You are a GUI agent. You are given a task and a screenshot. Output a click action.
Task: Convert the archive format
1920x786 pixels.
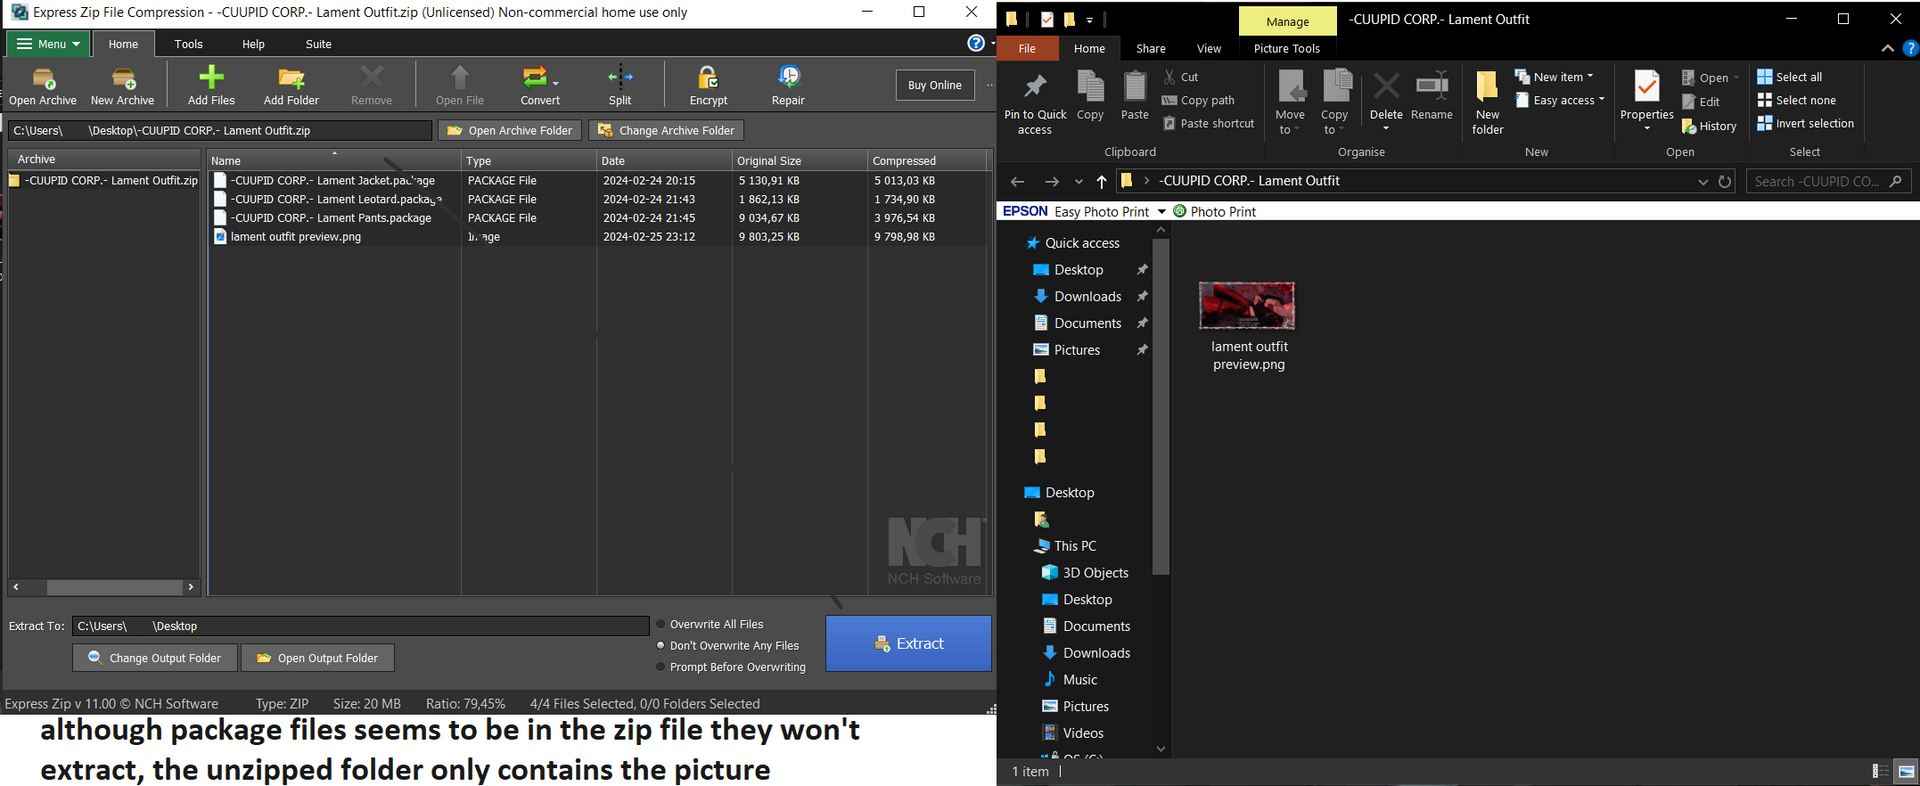[x=540, y=86]
